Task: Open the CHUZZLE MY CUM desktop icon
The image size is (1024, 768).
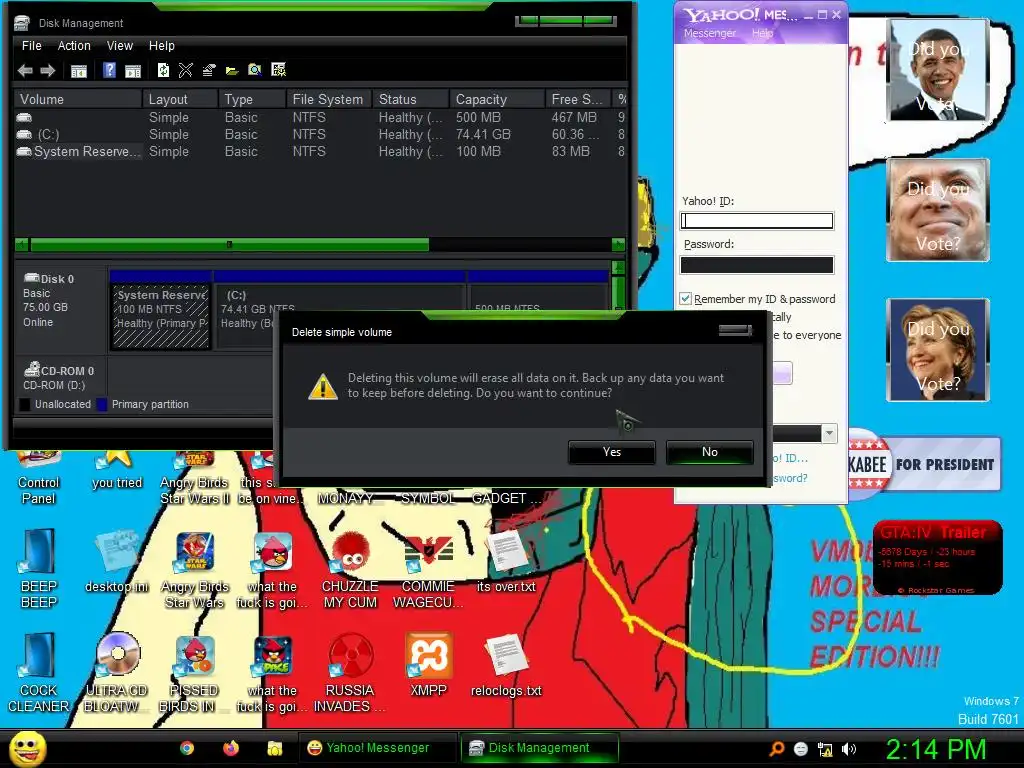Action: coord(350,569)
